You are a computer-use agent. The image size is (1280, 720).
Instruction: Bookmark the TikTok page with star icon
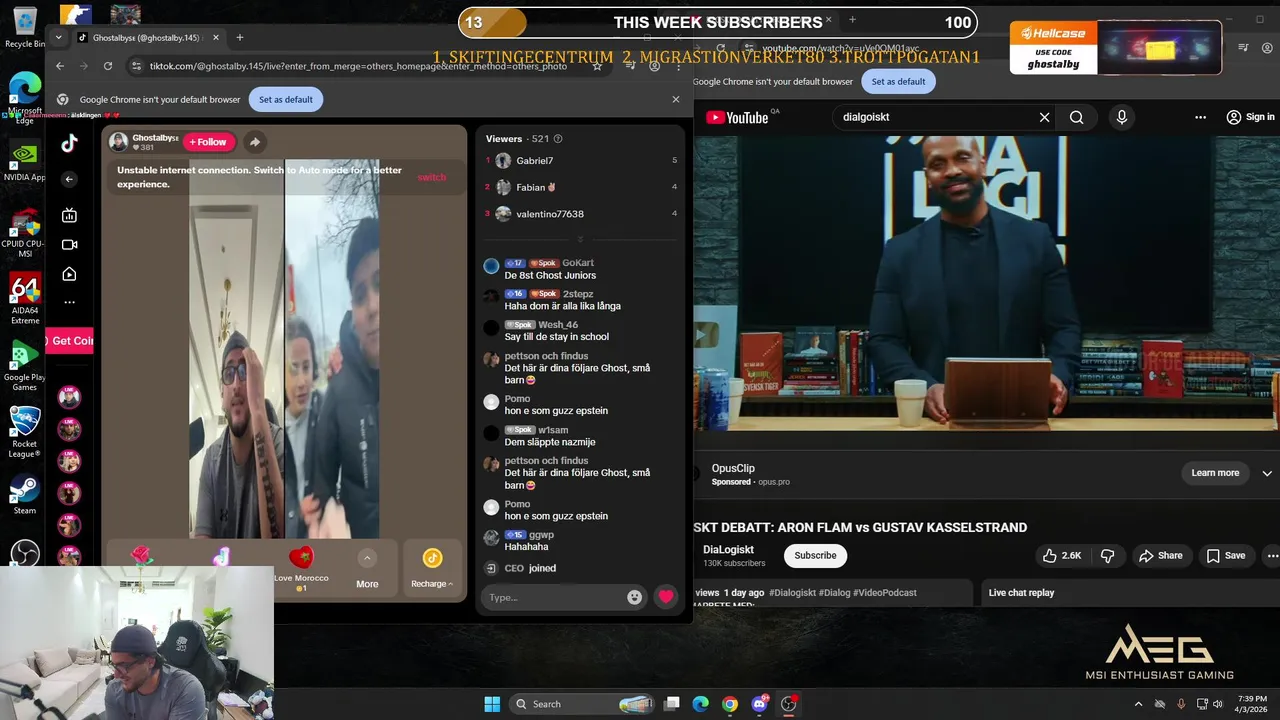597,66
